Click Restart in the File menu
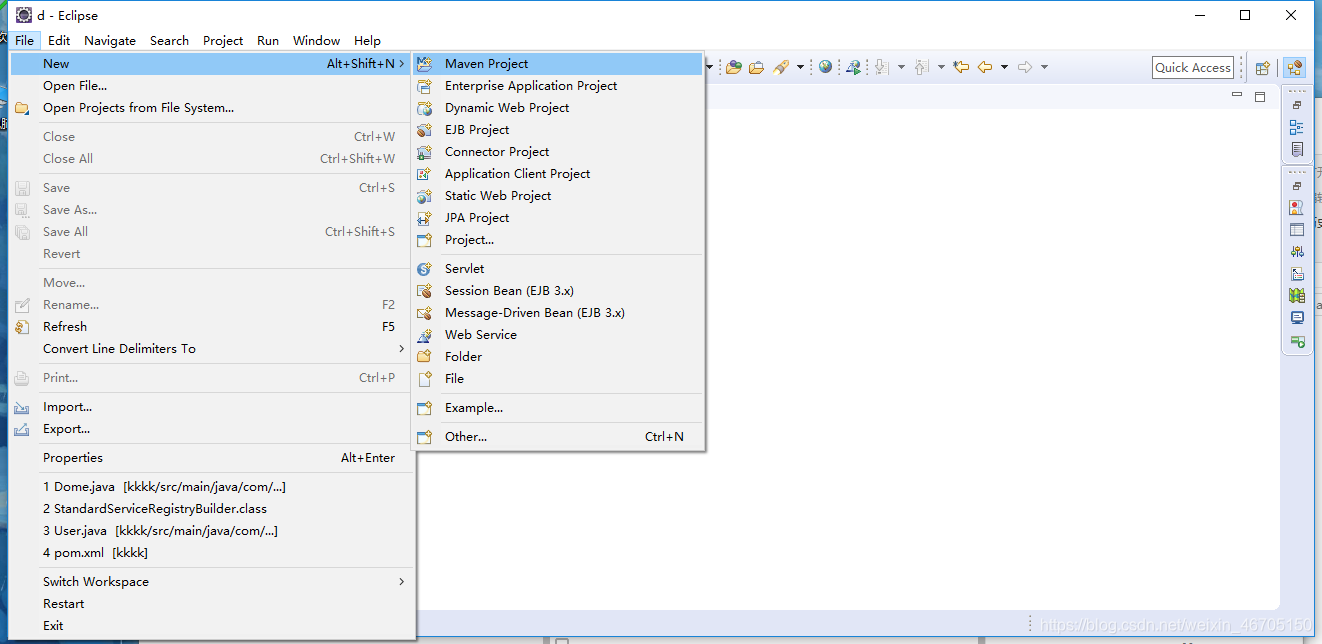The height and width of the screenshot is (644, 1322). [212, 604]
